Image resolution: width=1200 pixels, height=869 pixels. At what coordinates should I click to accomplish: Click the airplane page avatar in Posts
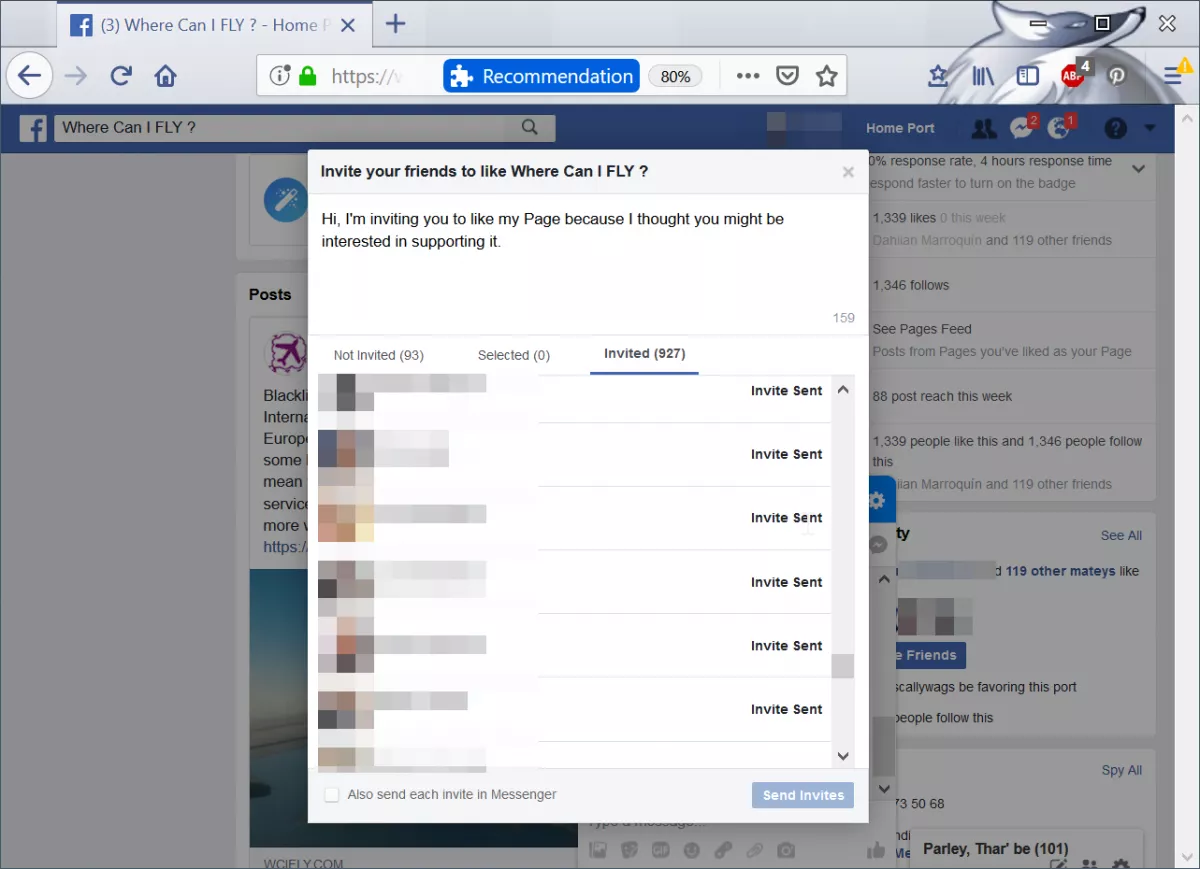285,352
